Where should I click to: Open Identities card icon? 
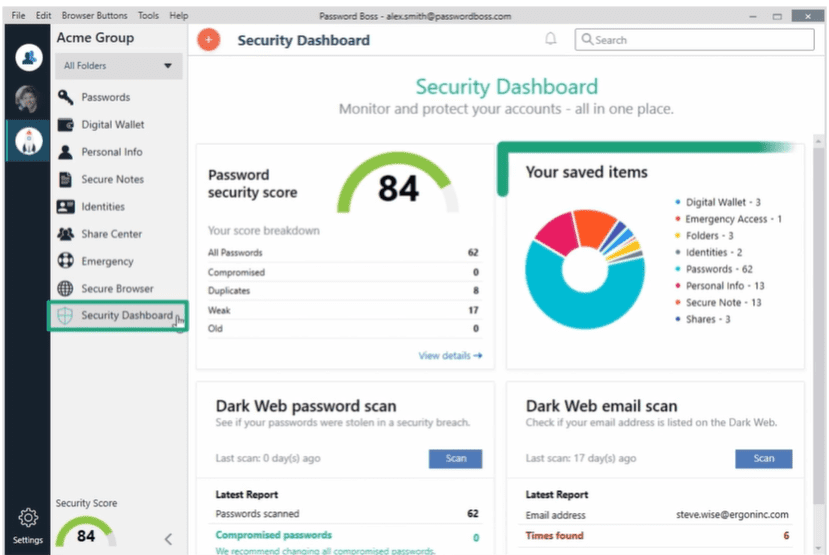tap(65, 206)
